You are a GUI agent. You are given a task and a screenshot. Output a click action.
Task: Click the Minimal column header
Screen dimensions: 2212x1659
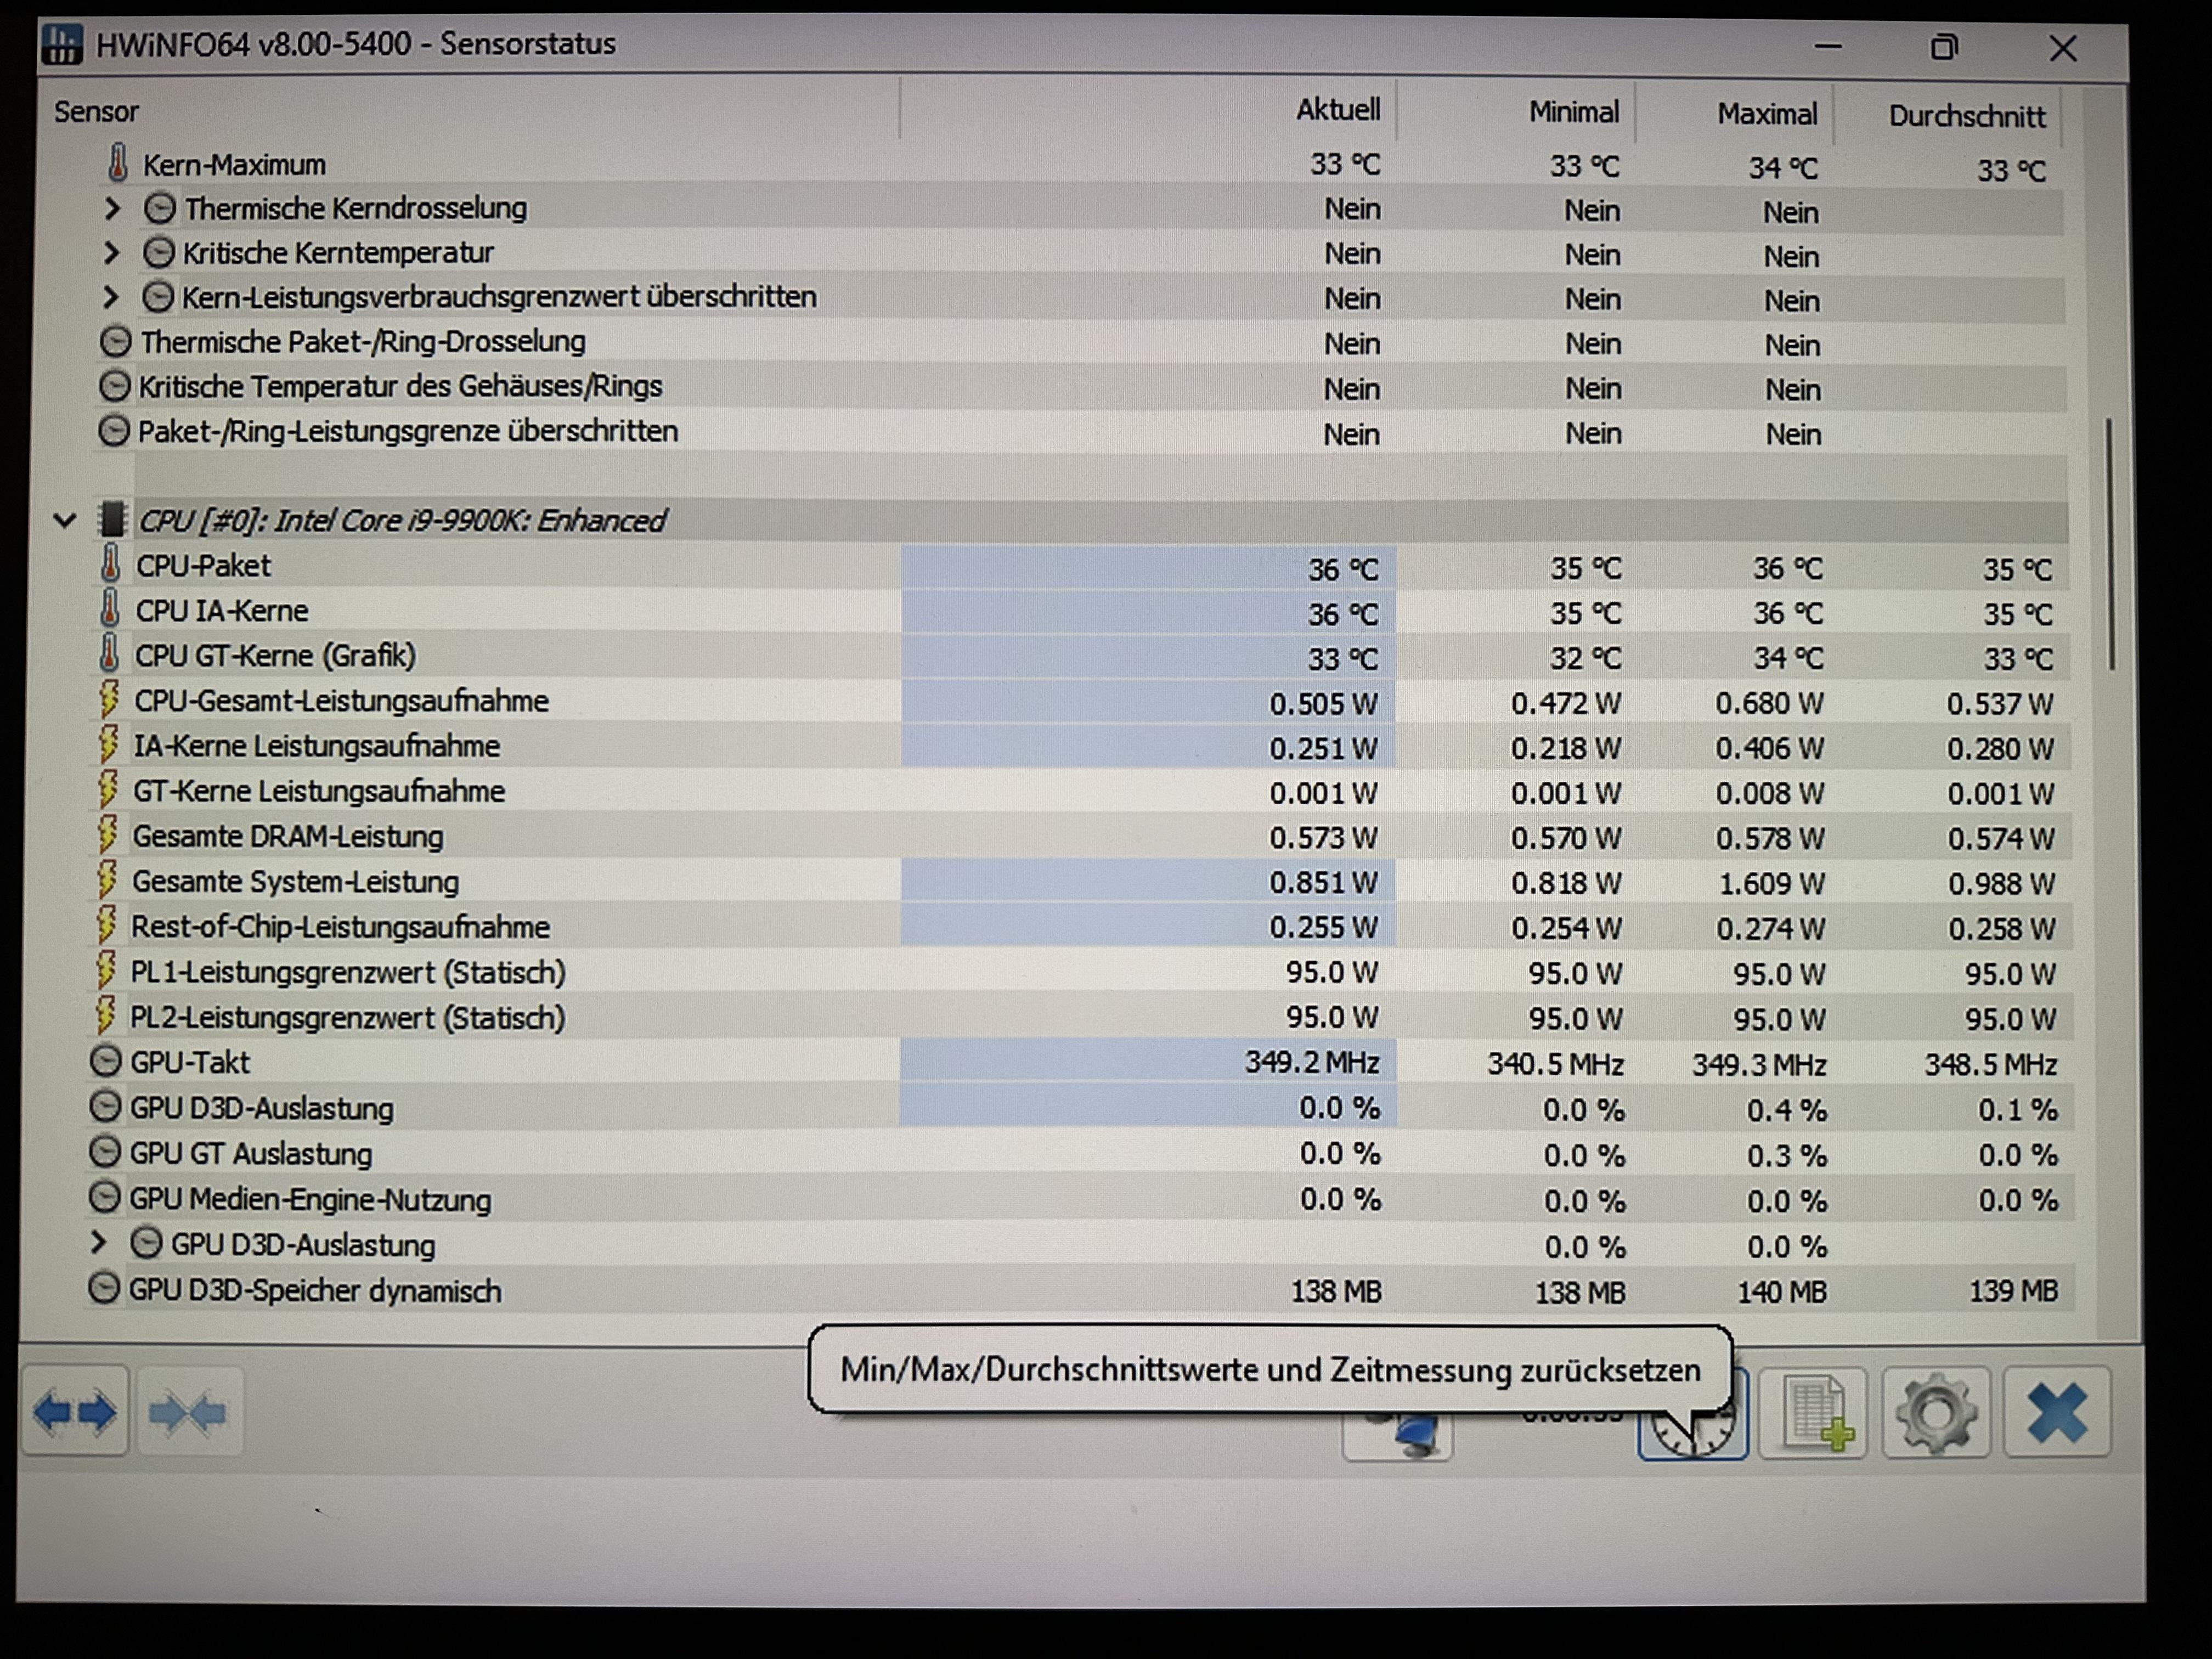pyautogui.click(x=1573, y=111)
